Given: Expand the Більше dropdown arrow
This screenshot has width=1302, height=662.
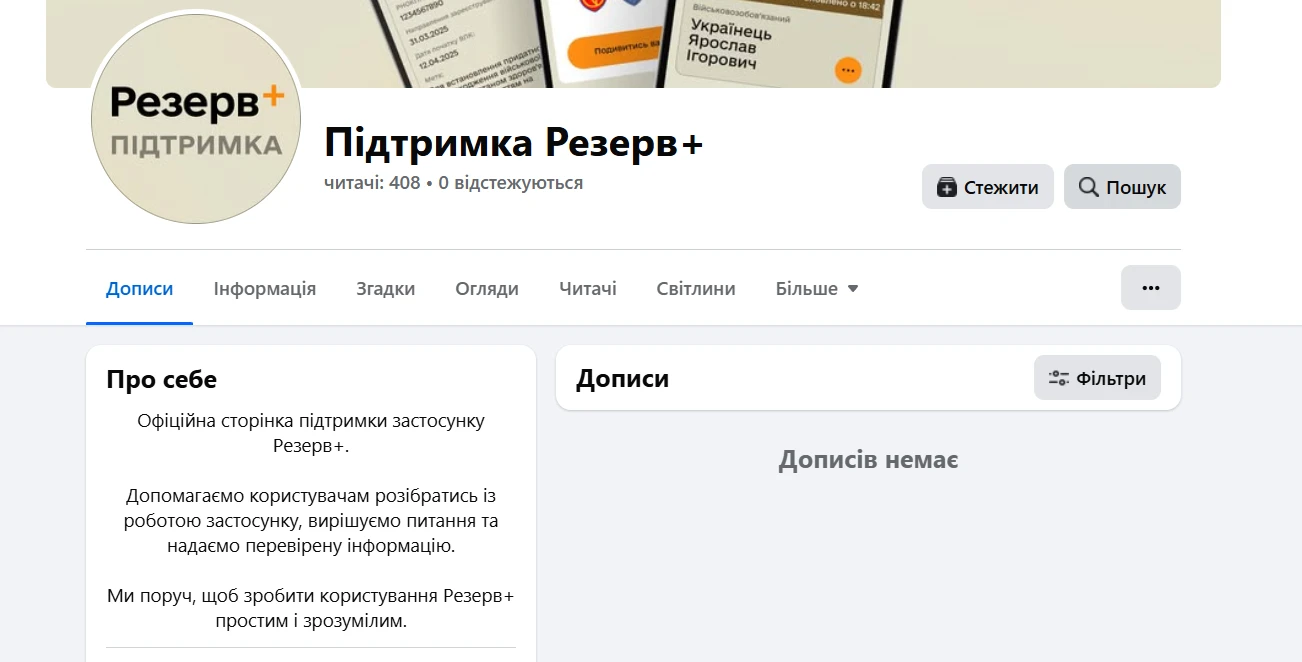Looking at the screenshot, I should (x=853, y=289).
